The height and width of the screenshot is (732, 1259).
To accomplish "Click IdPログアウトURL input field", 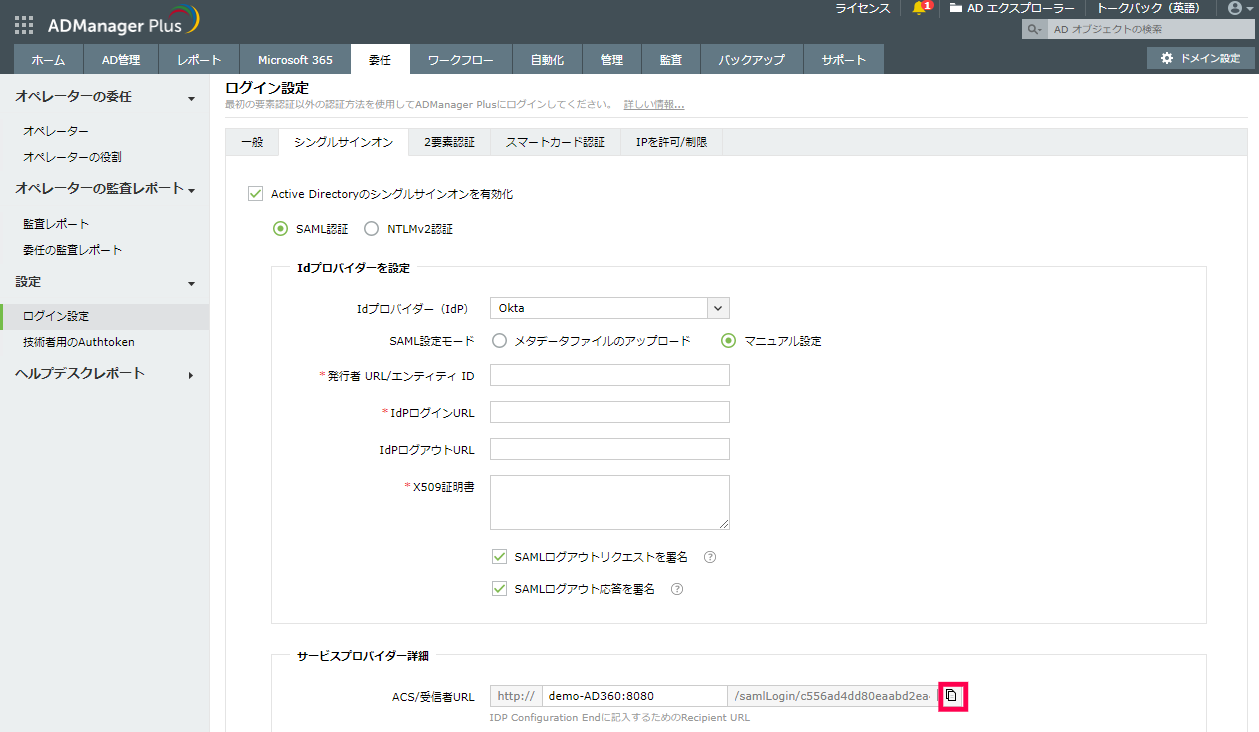I will coord(610,449).
